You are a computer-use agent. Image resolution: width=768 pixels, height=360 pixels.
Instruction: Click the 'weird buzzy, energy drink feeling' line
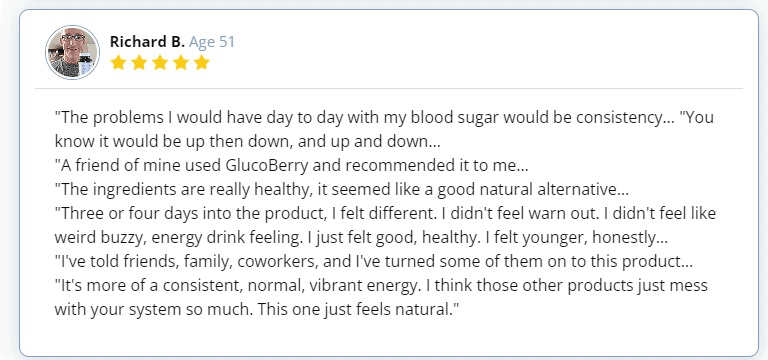coord(361,238)
